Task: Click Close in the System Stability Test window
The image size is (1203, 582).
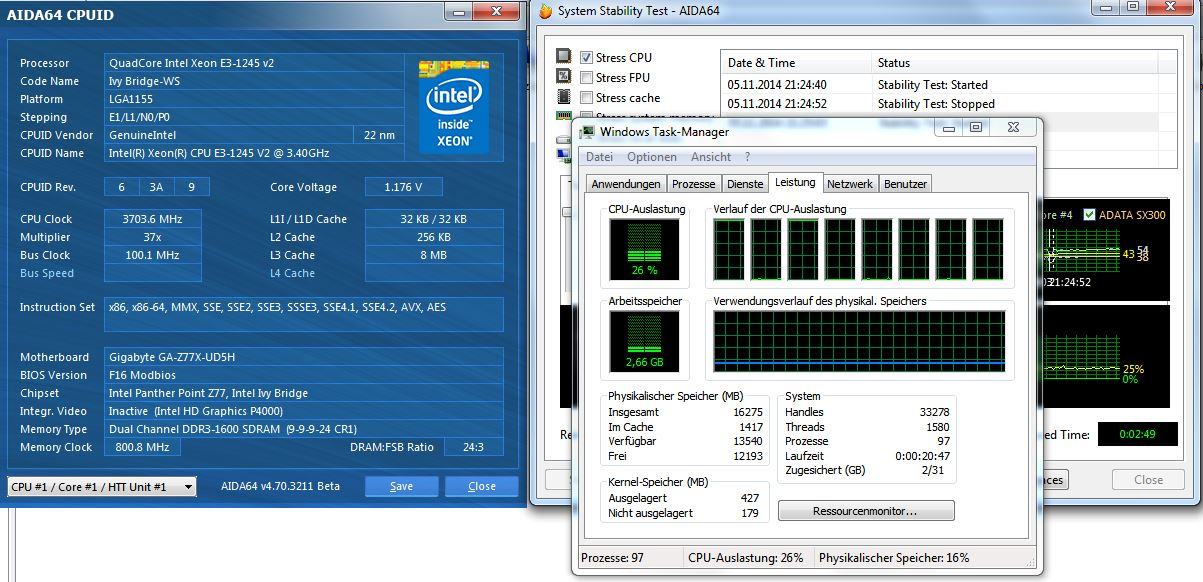Action: coord(1148,480)
